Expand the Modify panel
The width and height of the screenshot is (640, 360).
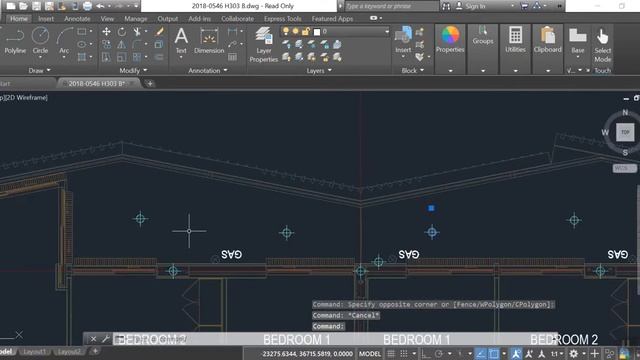tap(133, 71)
